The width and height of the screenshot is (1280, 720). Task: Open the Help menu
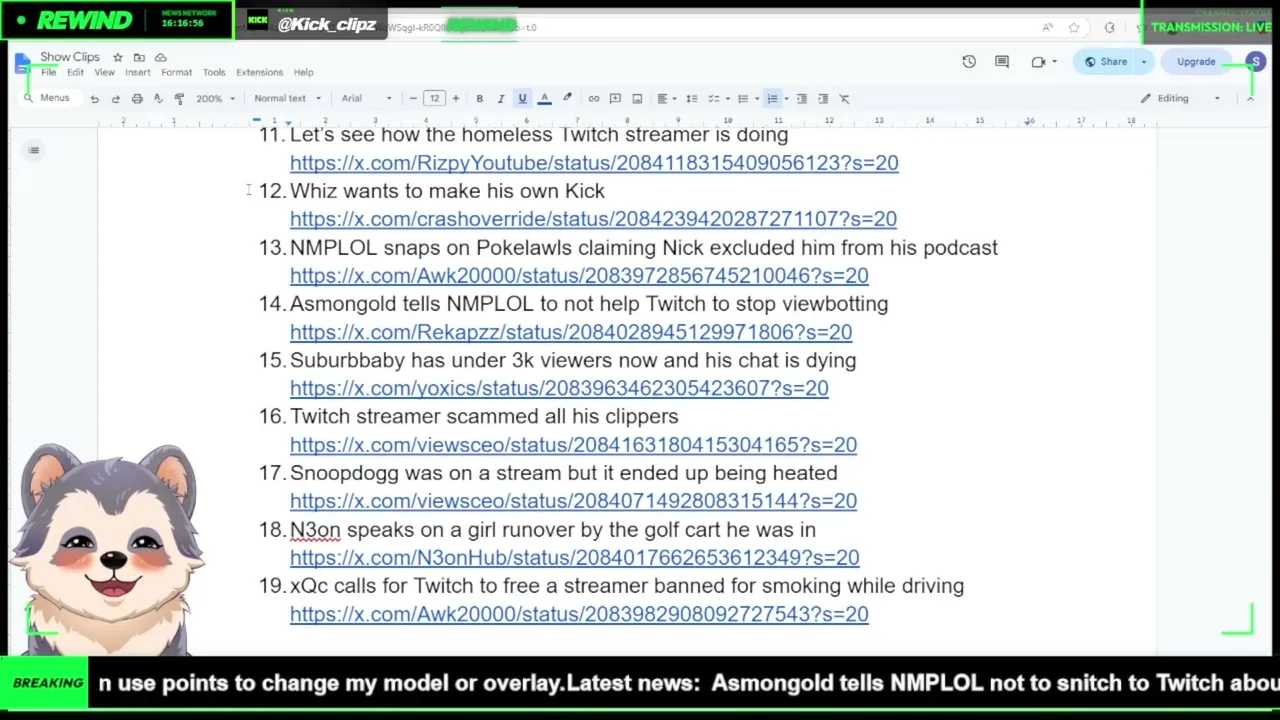coord(303,72)
